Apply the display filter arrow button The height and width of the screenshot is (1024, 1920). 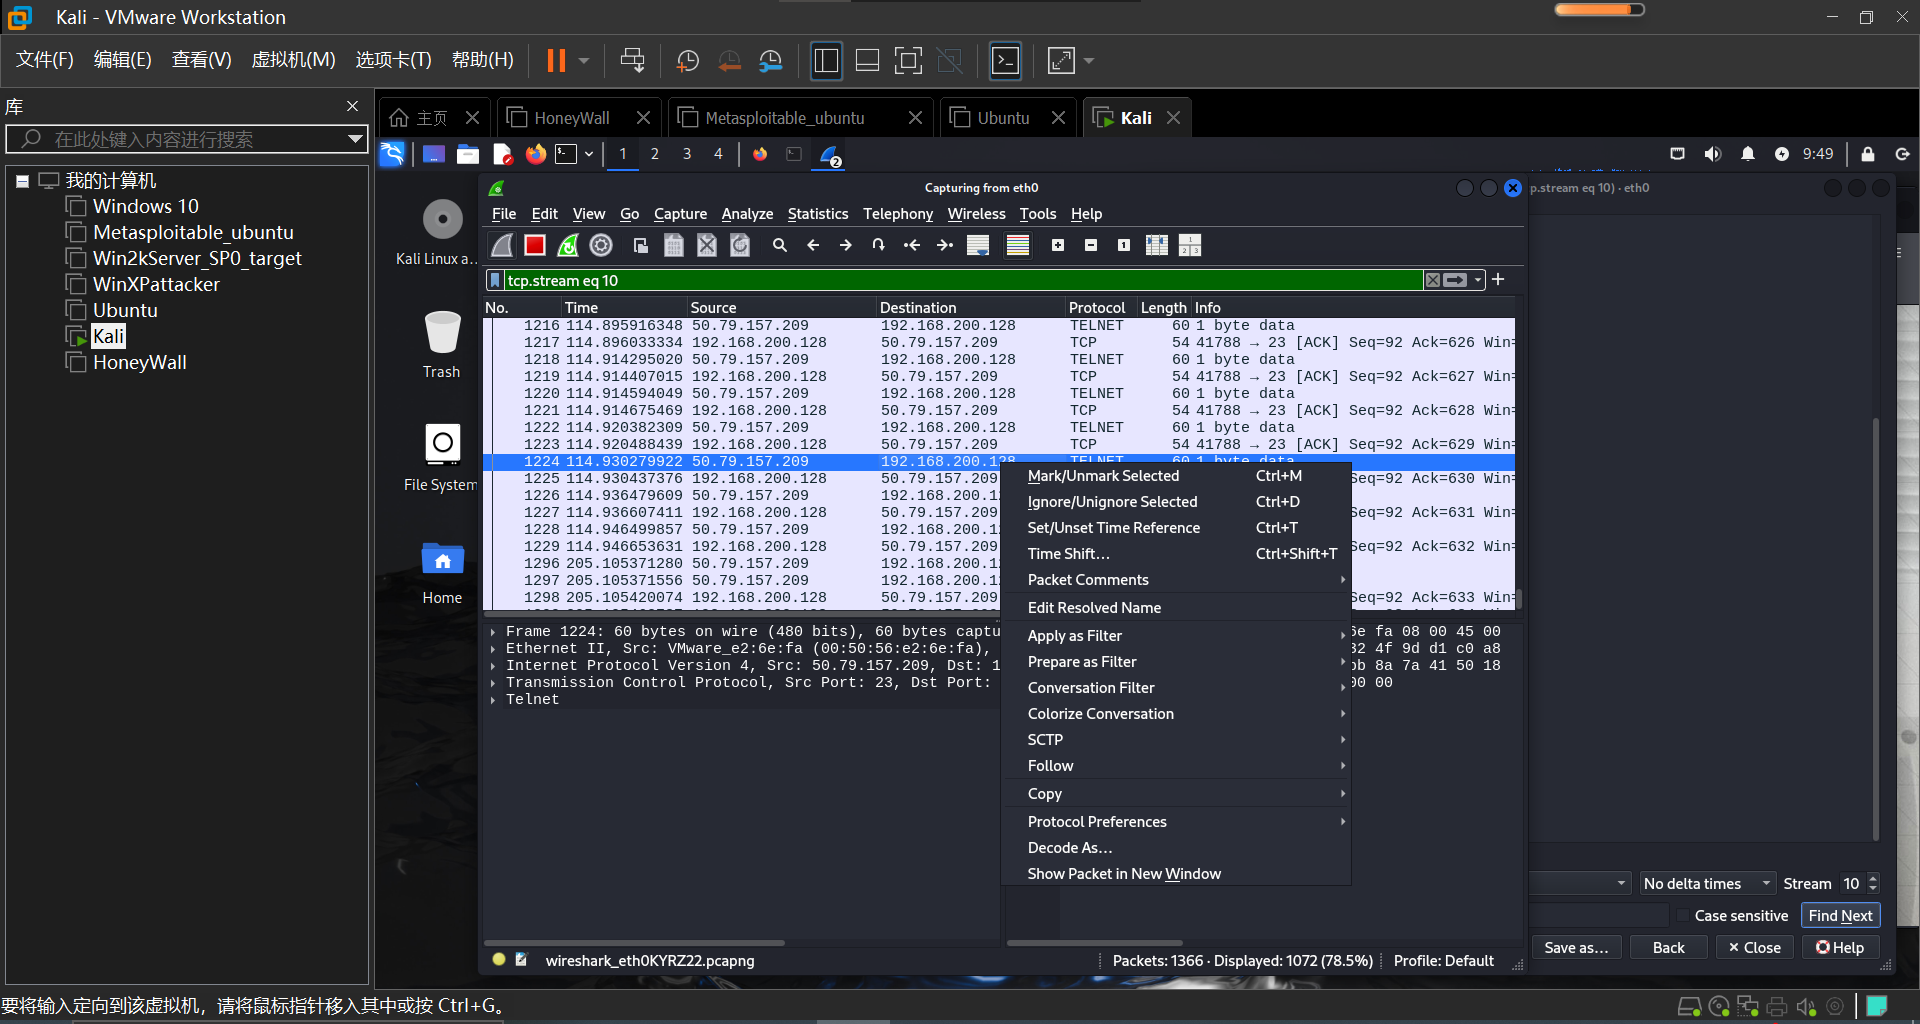(1456, 280)
